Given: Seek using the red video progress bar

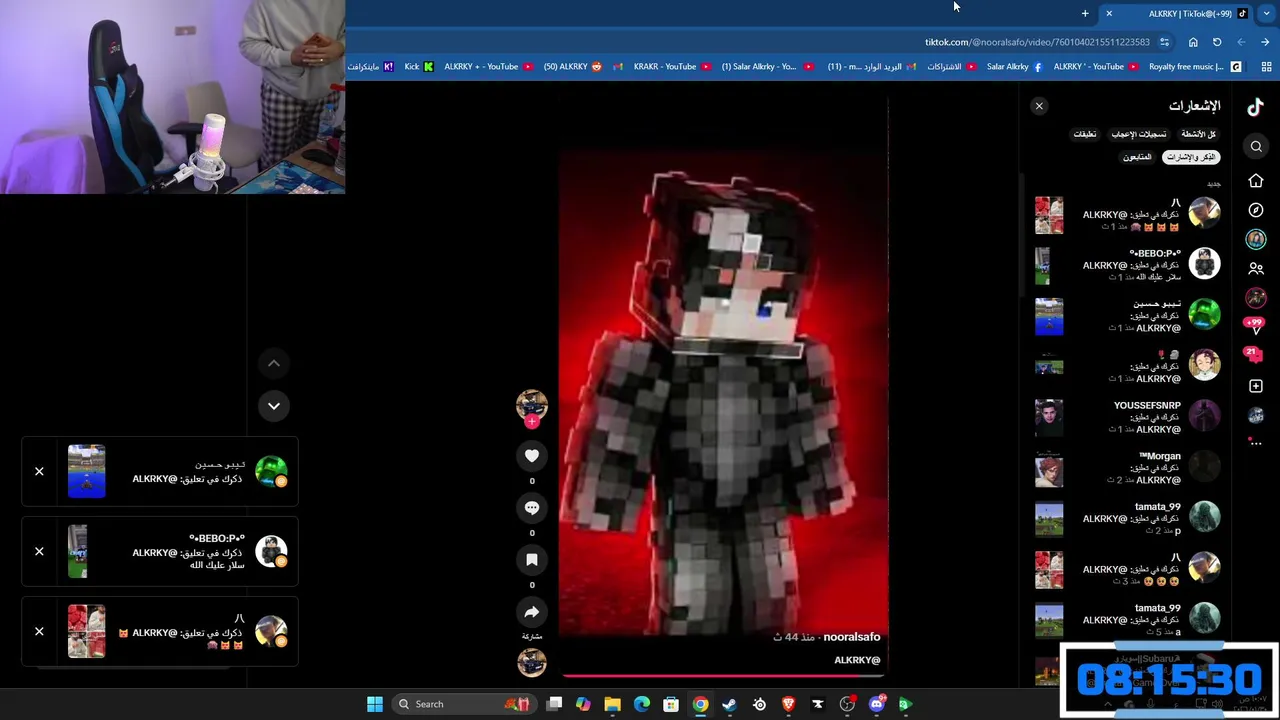Looking at the screenshot, I should pyautogui.click(x=724, y=676).
